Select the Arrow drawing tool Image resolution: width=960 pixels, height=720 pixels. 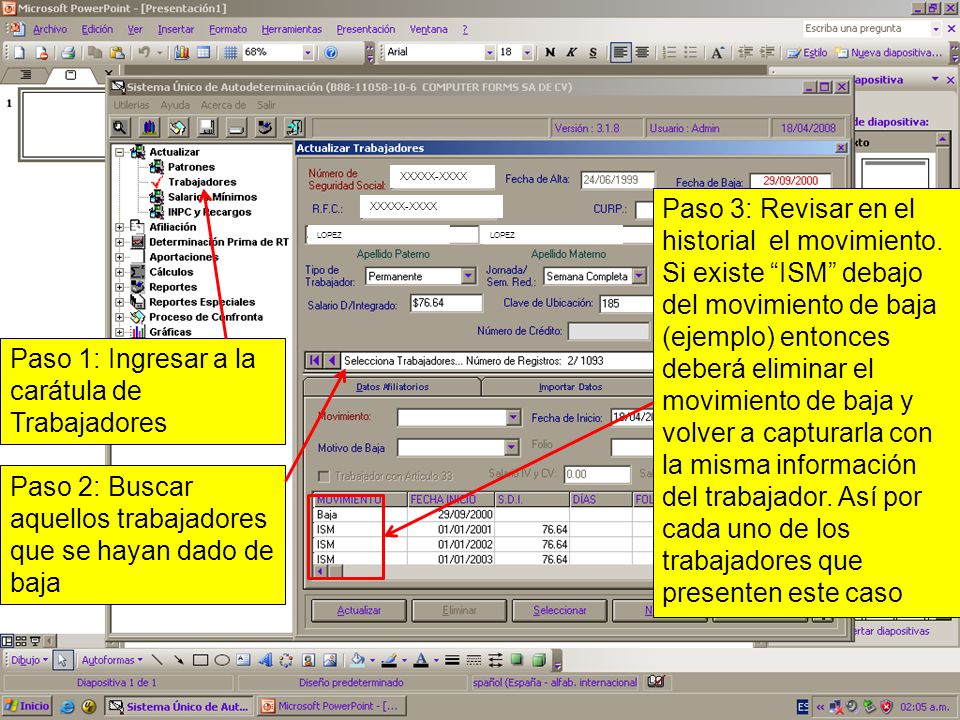(178, 660)
